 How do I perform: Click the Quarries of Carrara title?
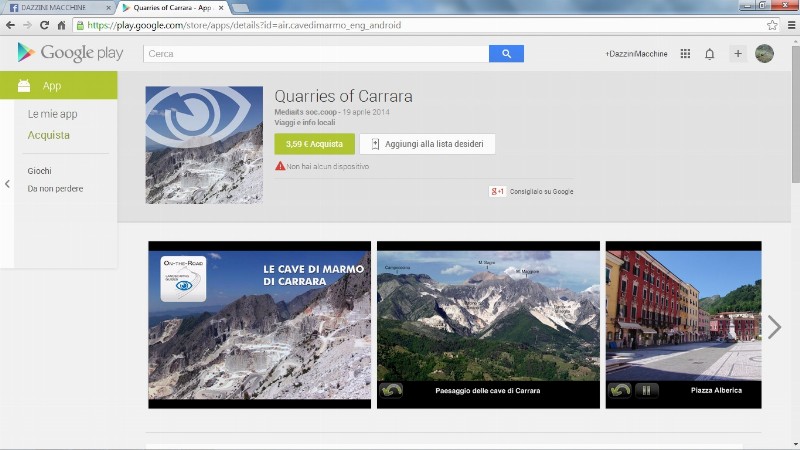pos(343,96)
